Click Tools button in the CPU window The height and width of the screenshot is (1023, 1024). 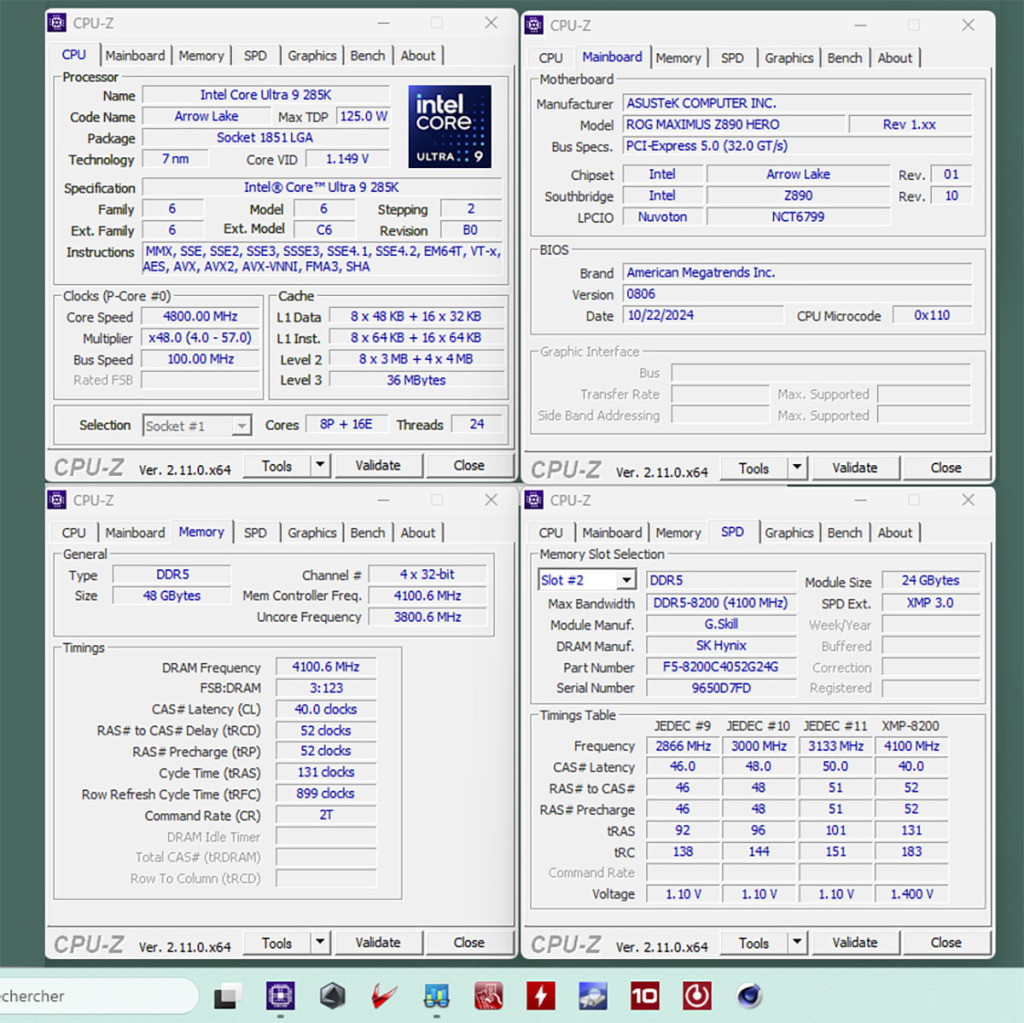(x=277, y=465)
